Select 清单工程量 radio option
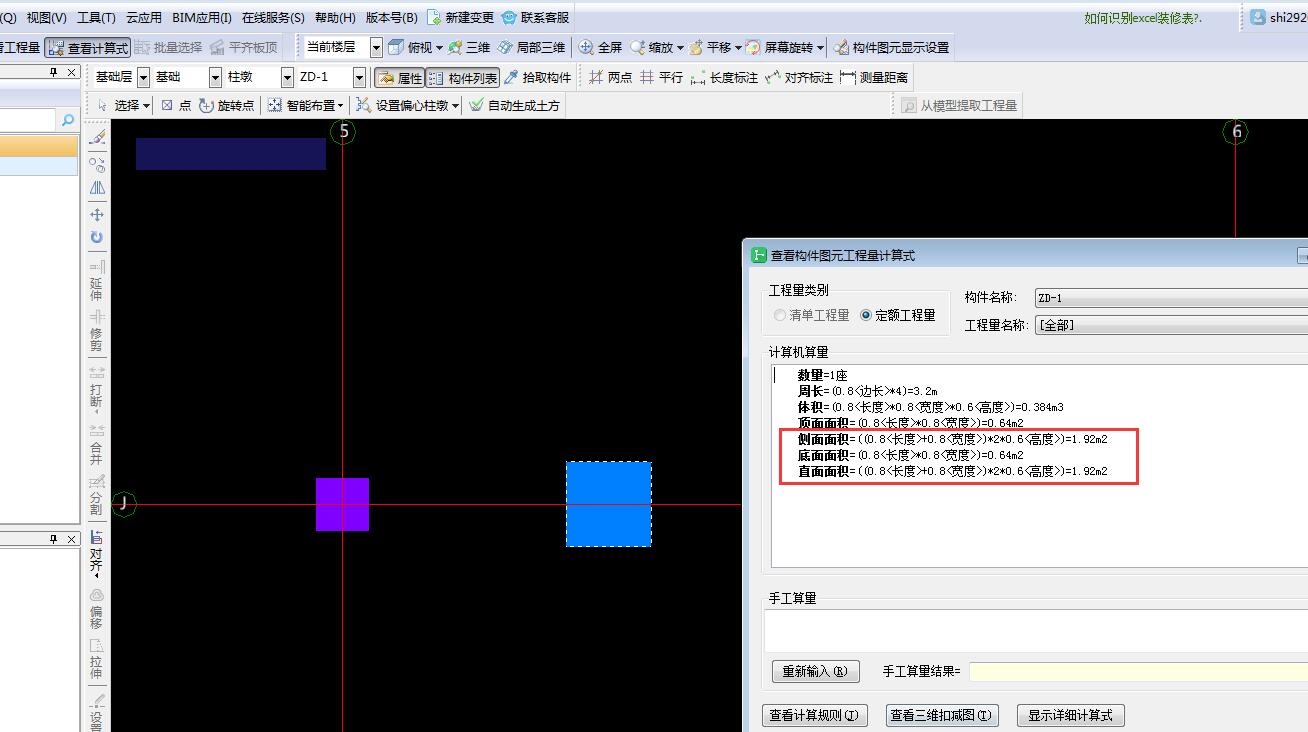 (811, 315)
